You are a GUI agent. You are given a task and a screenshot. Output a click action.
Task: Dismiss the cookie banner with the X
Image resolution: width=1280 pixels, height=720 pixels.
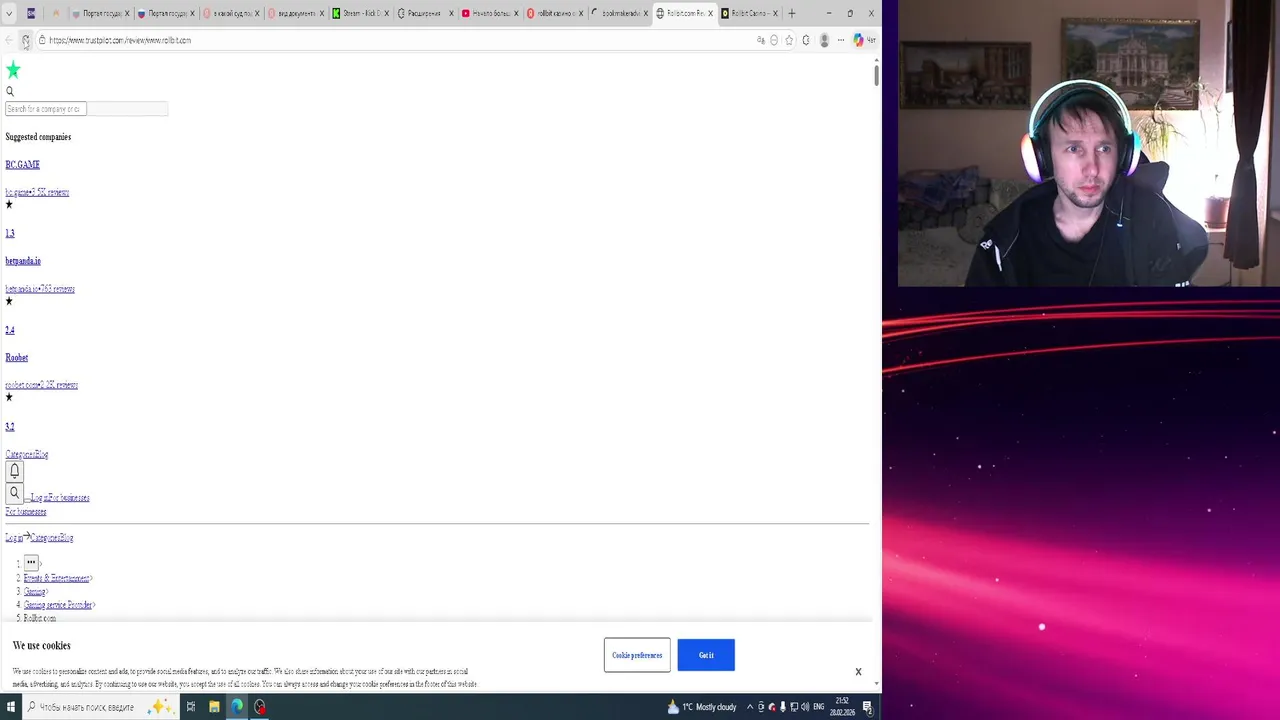tap(858, 672)
